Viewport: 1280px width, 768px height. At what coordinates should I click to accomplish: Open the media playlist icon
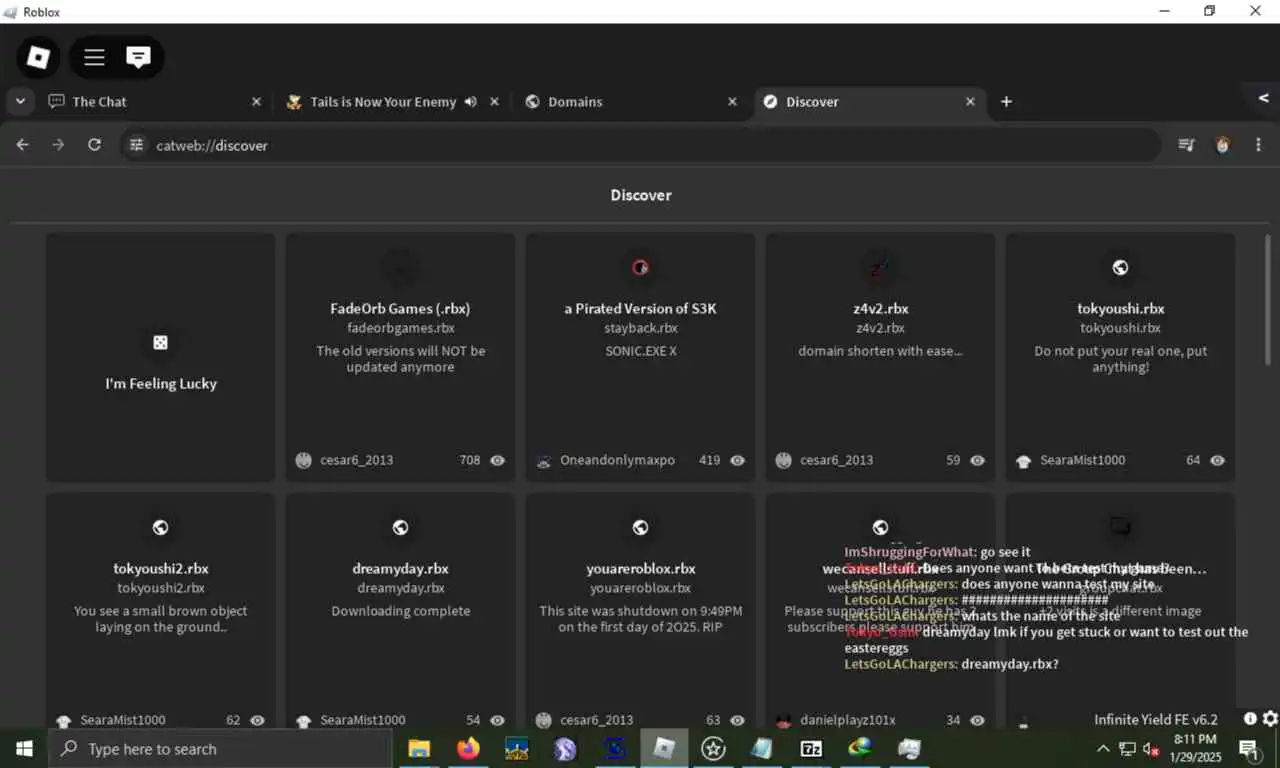[1186, 145]
